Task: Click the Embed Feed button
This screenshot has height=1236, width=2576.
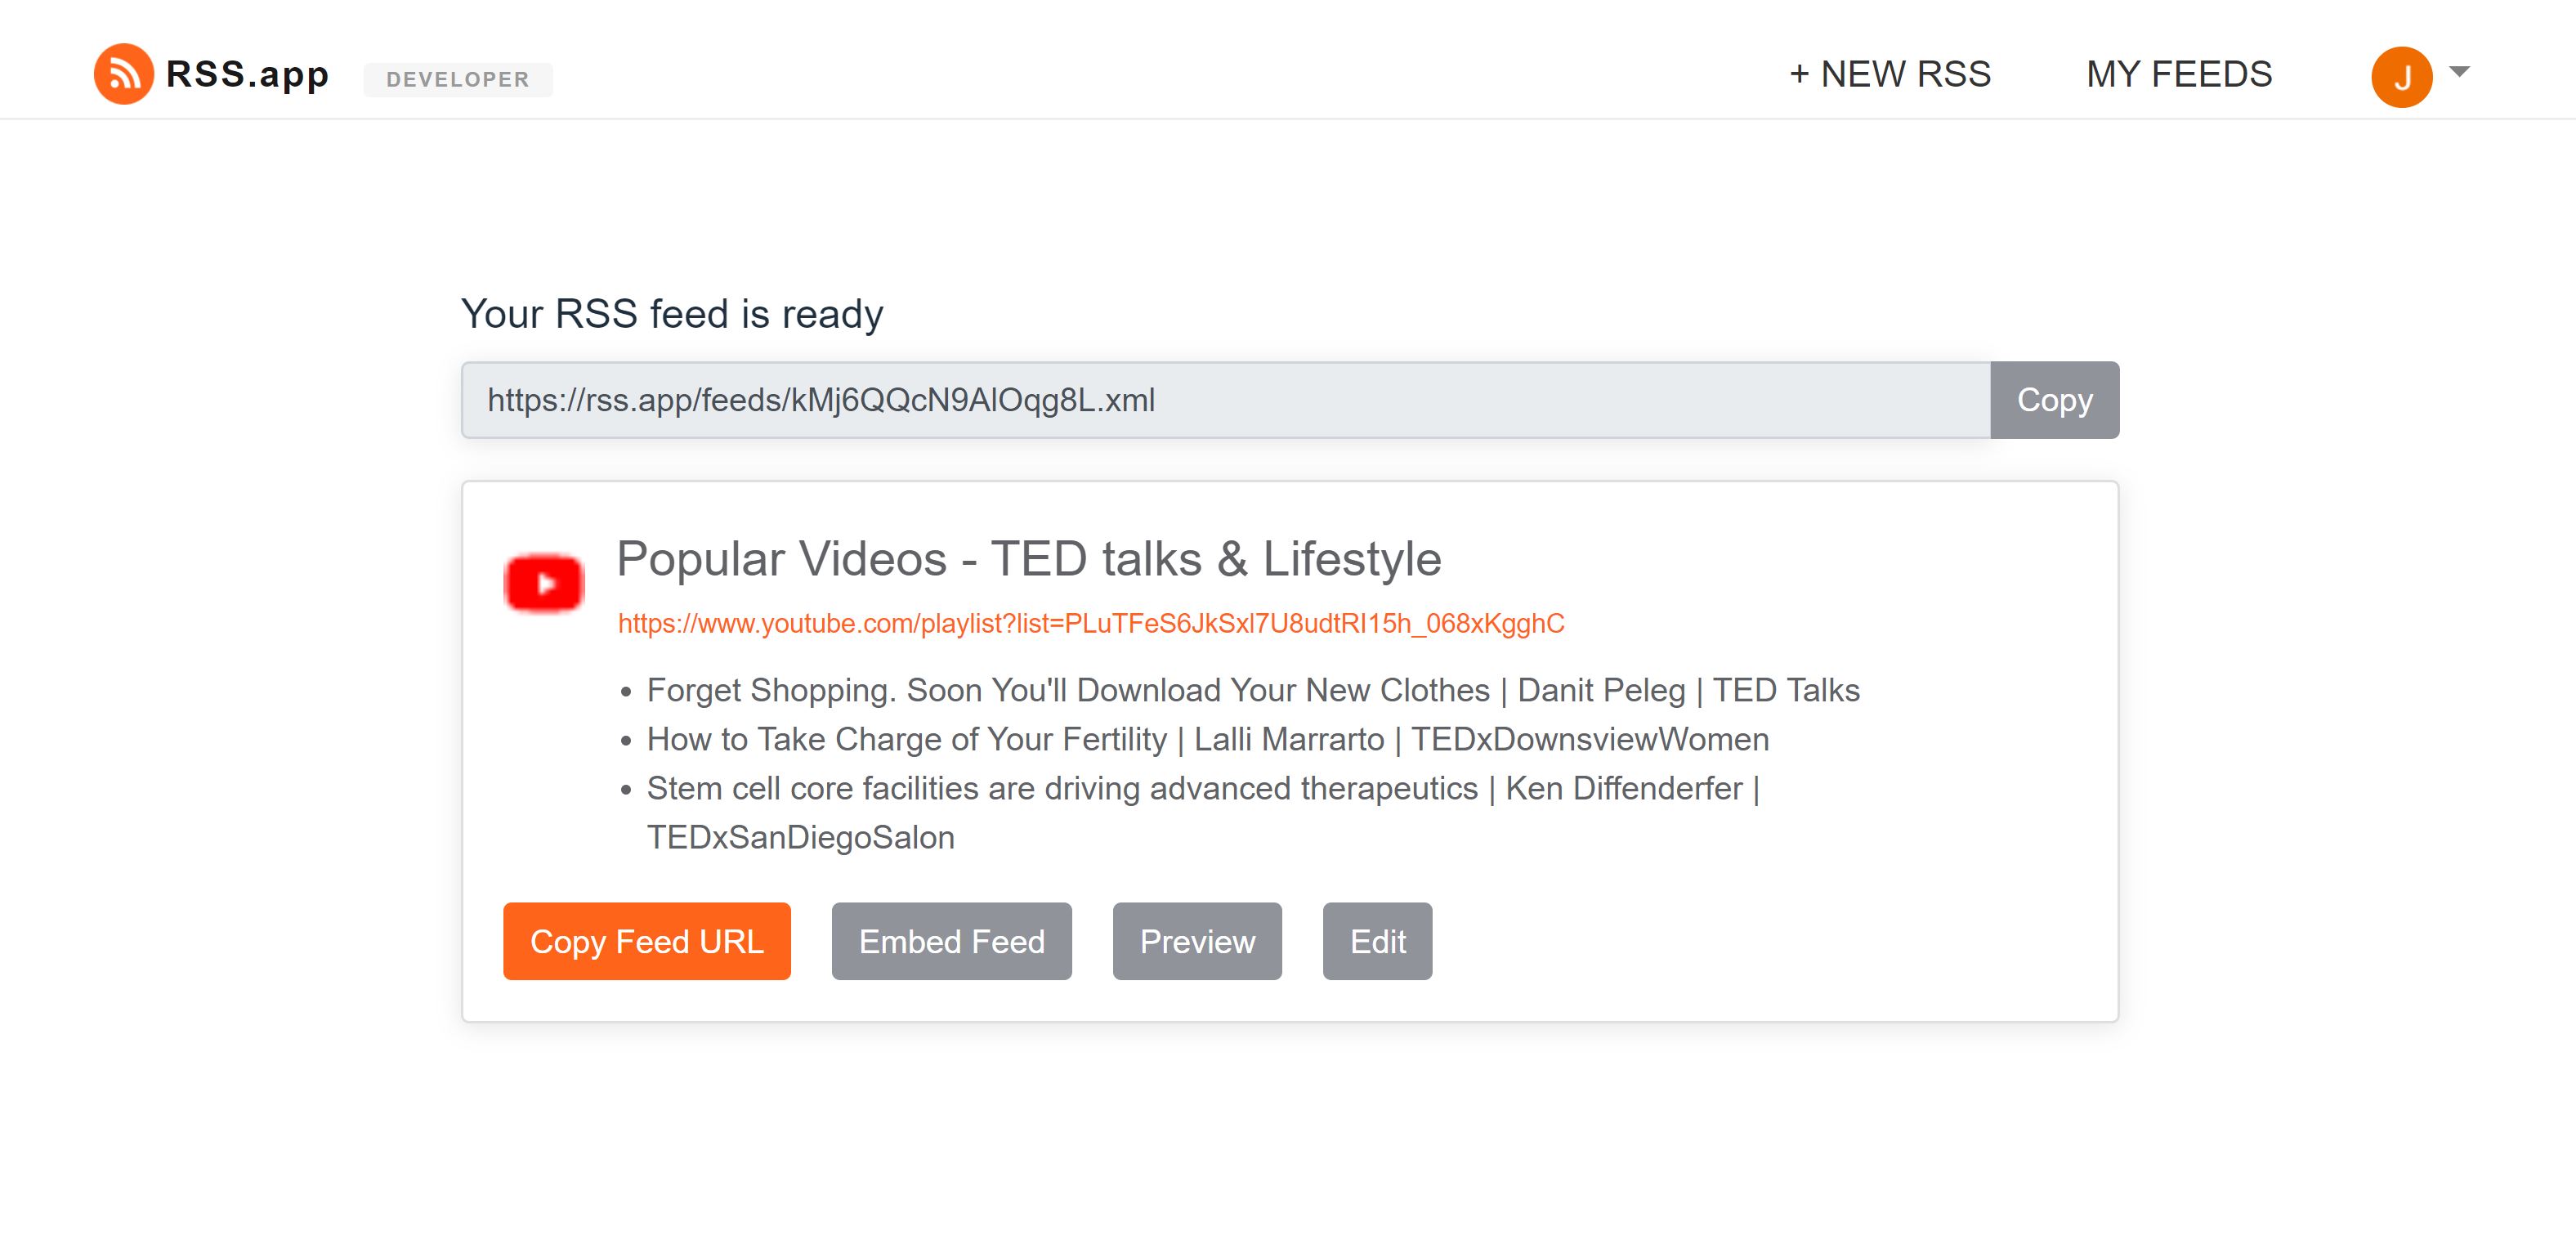Action: [951, 941]
